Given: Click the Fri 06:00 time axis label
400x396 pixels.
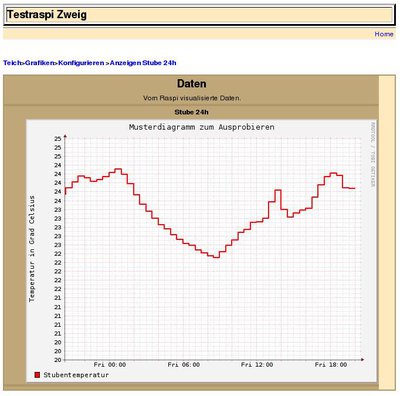Looking at the screenshot, I should (x=184, y=365).
